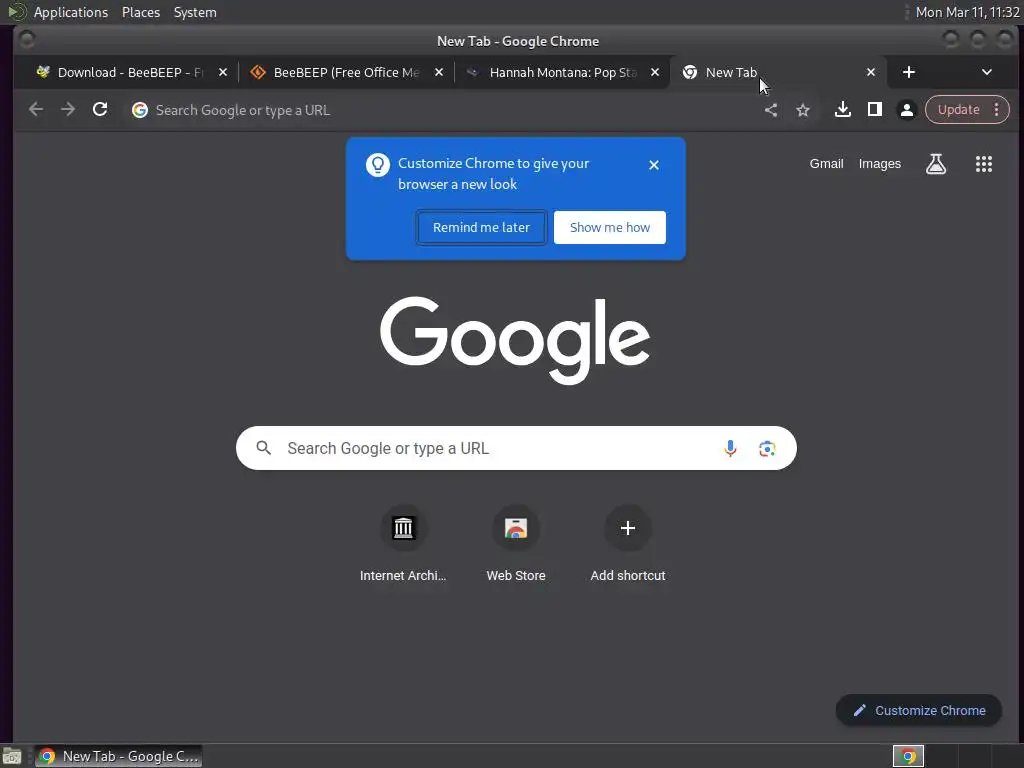Close the Download - BeeBEEP tab
The height and width of the screenshot is (768, 1024).
click(223, 72)
